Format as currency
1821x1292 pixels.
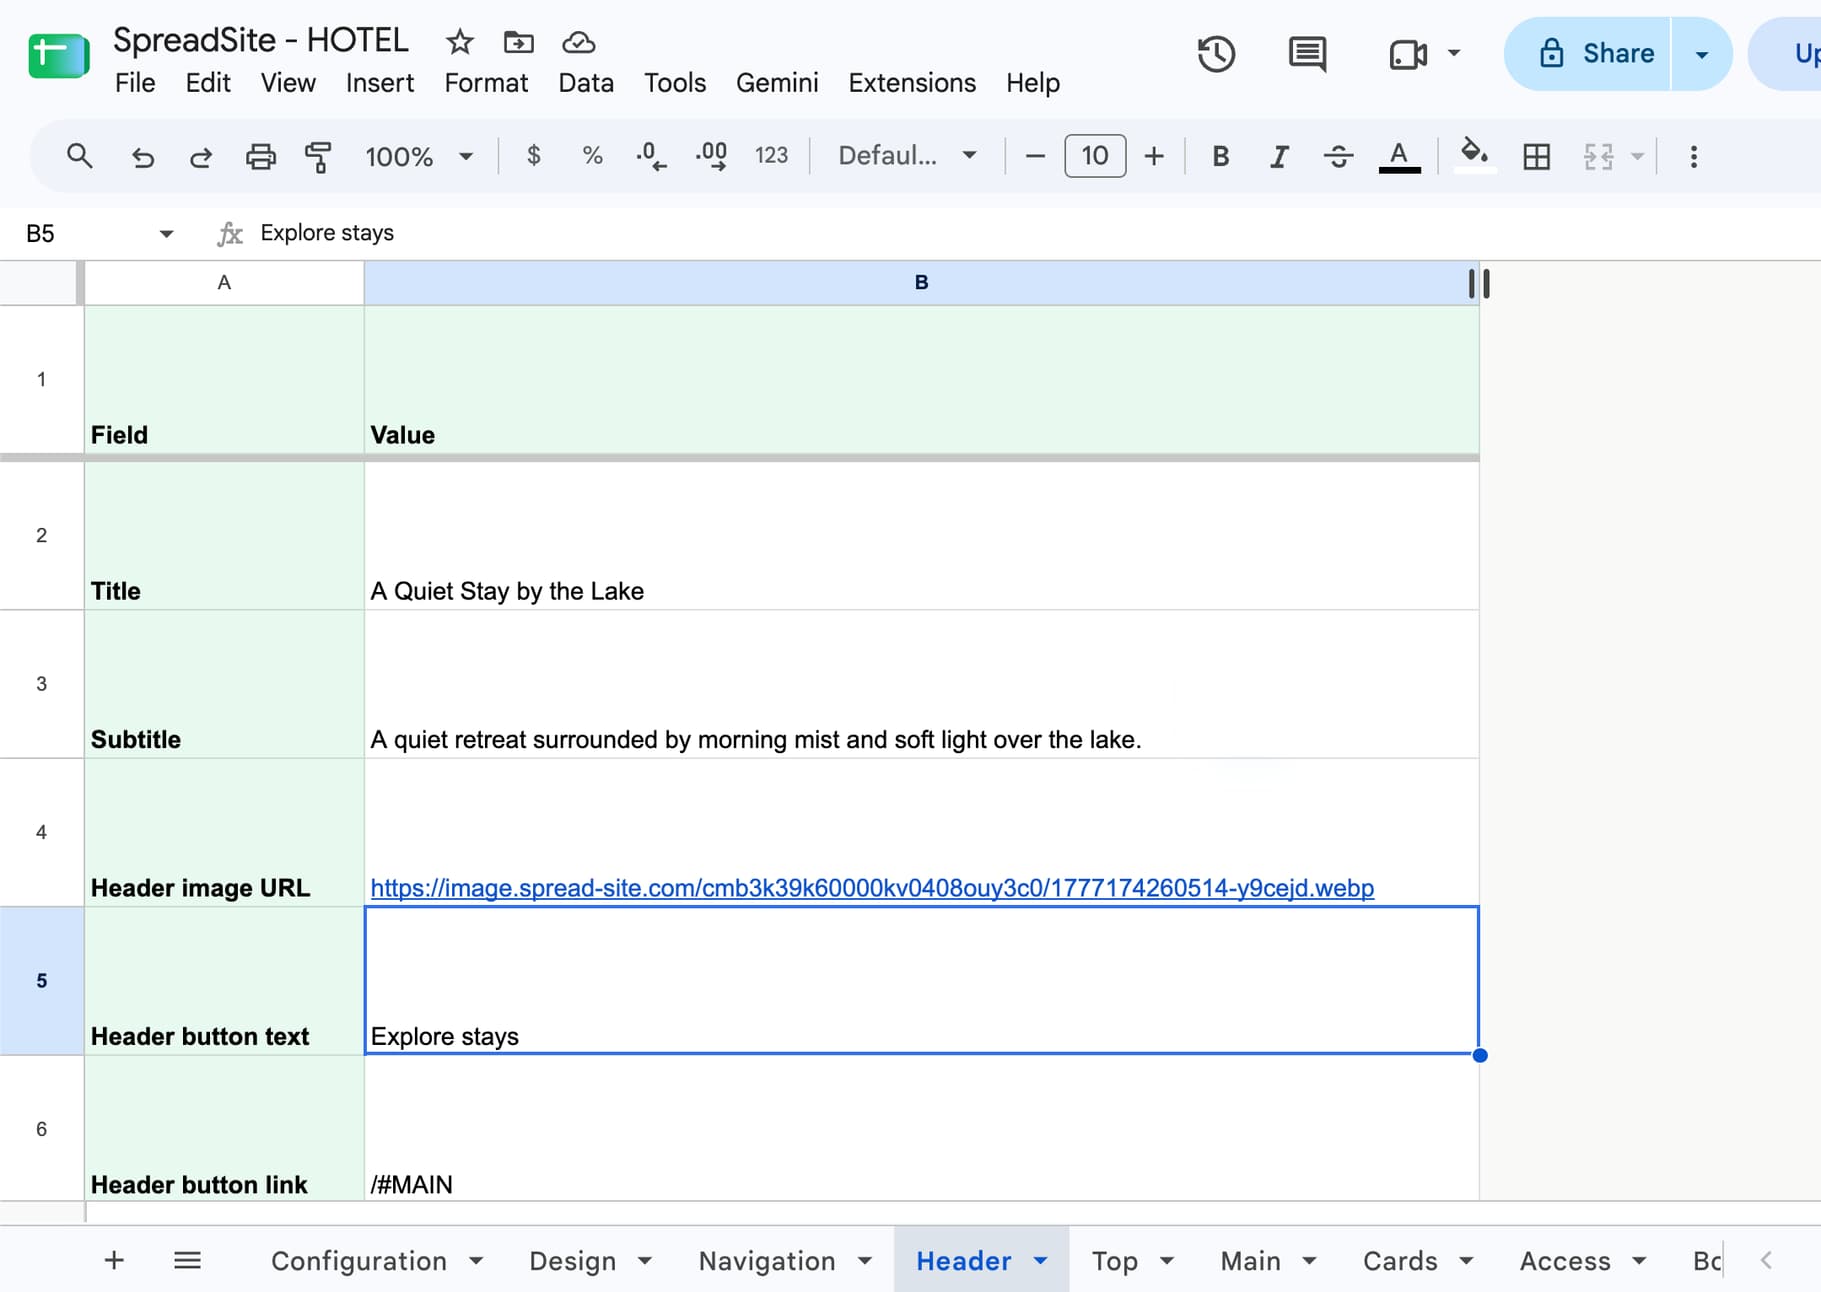[x=534, y=155]
